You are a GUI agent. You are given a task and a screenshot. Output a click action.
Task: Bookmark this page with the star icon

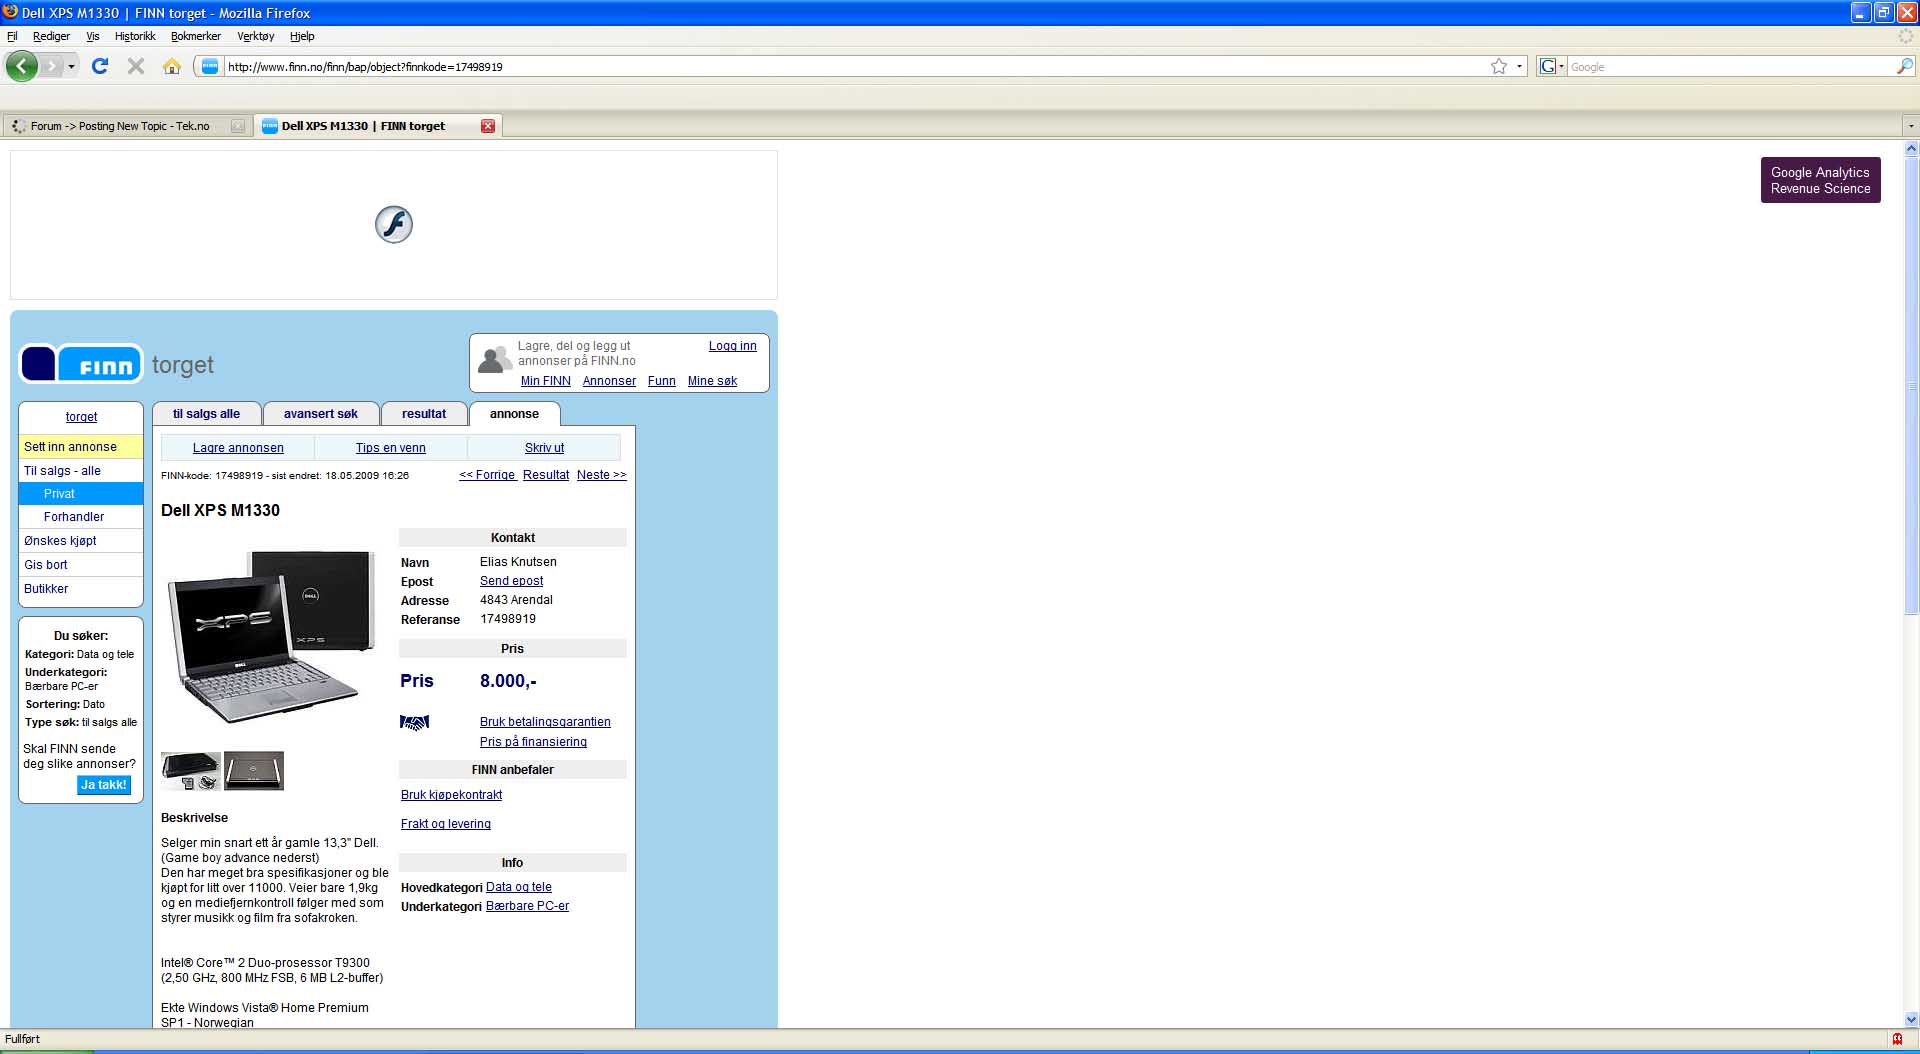1499,66
